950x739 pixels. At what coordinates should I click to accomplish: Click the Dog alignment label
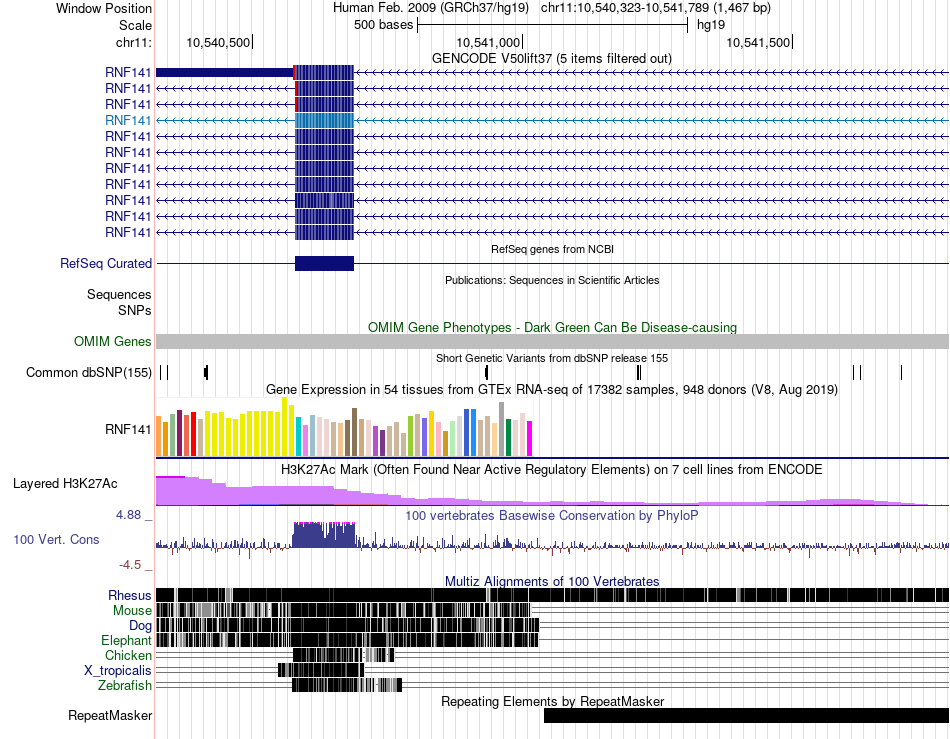pos(140,626)
